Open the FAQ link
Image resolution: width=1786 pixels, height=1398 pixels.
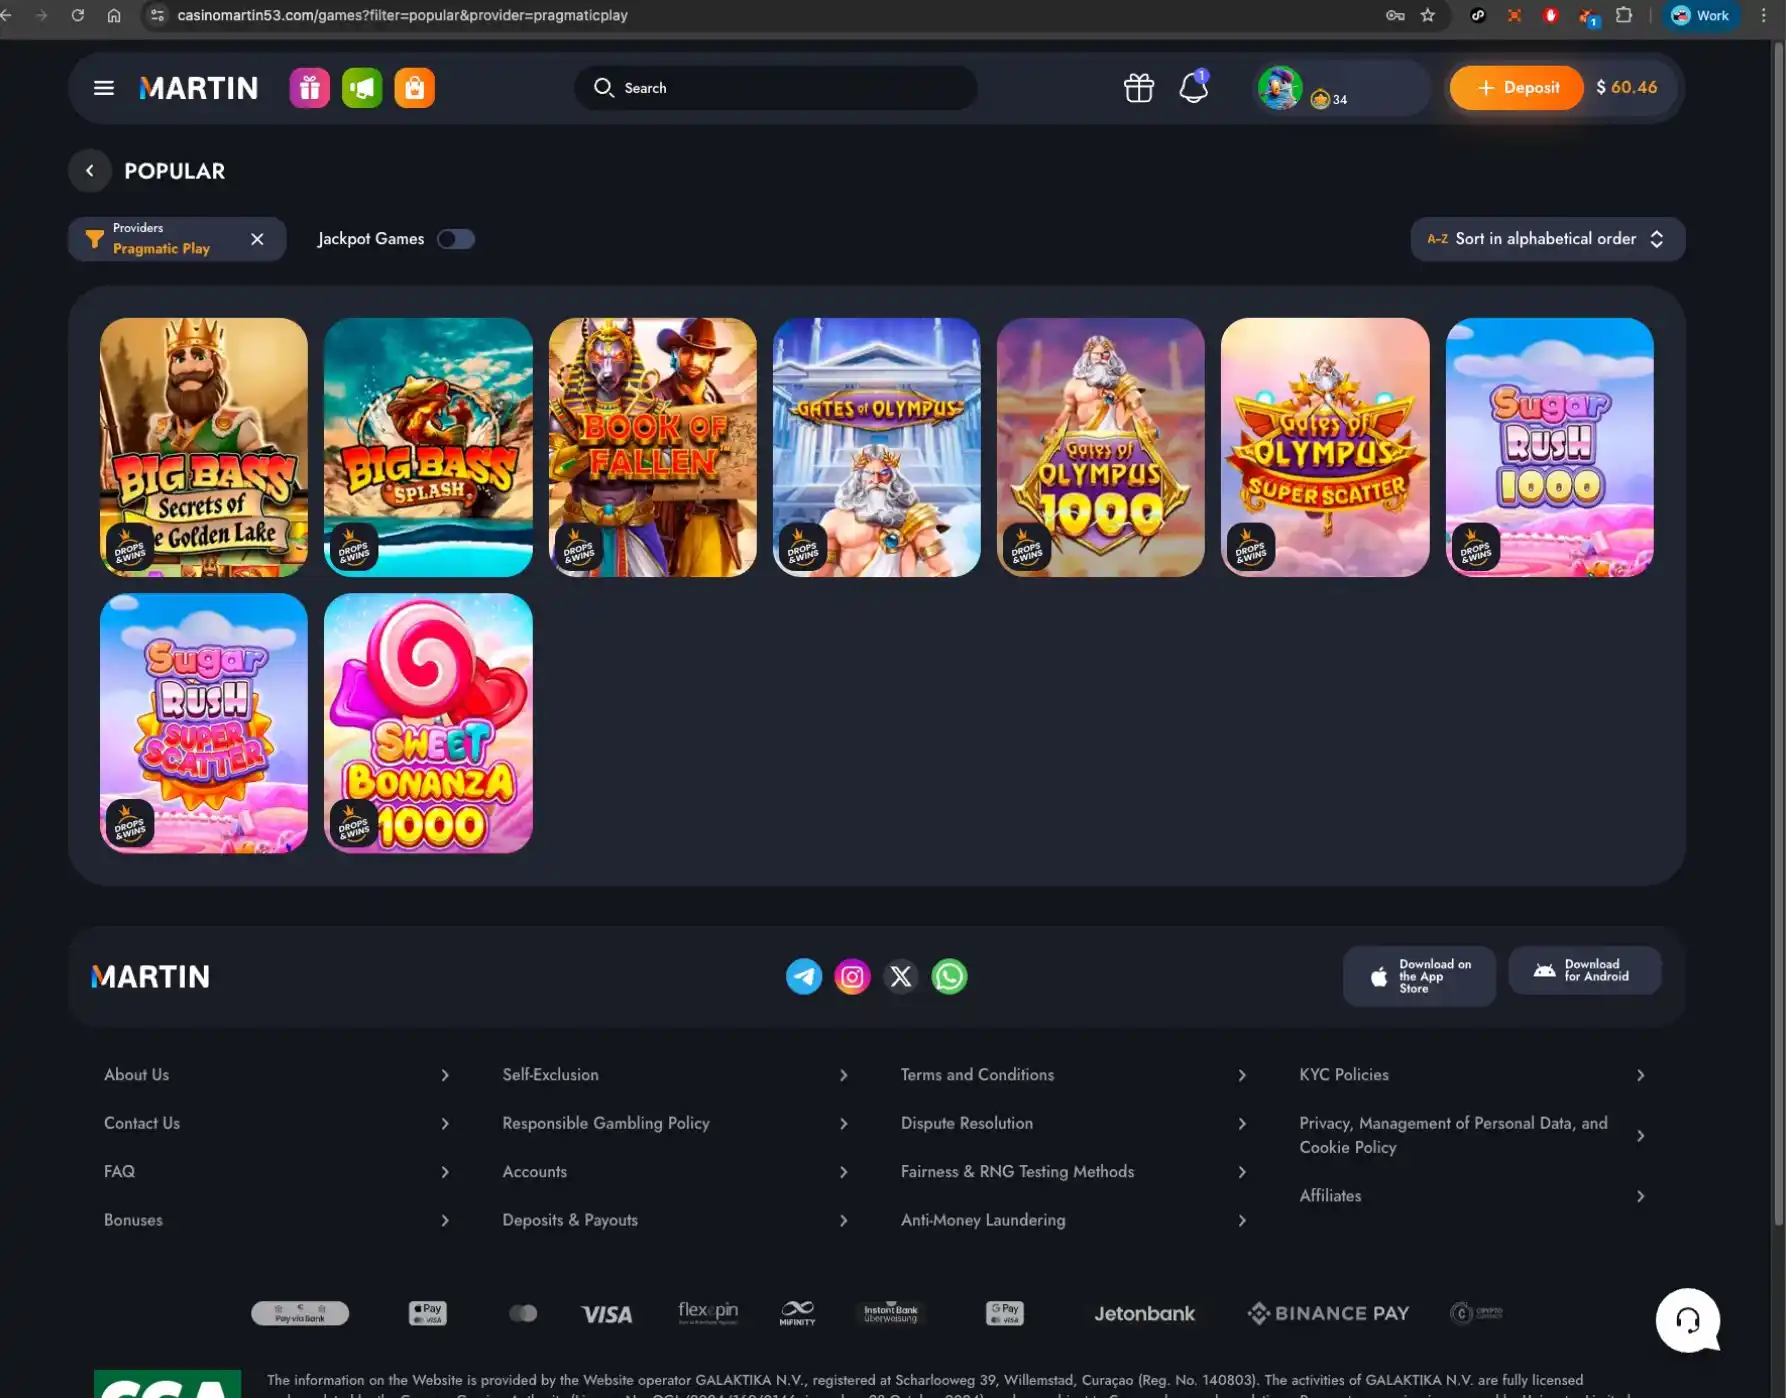click(x=119, y=1171)
